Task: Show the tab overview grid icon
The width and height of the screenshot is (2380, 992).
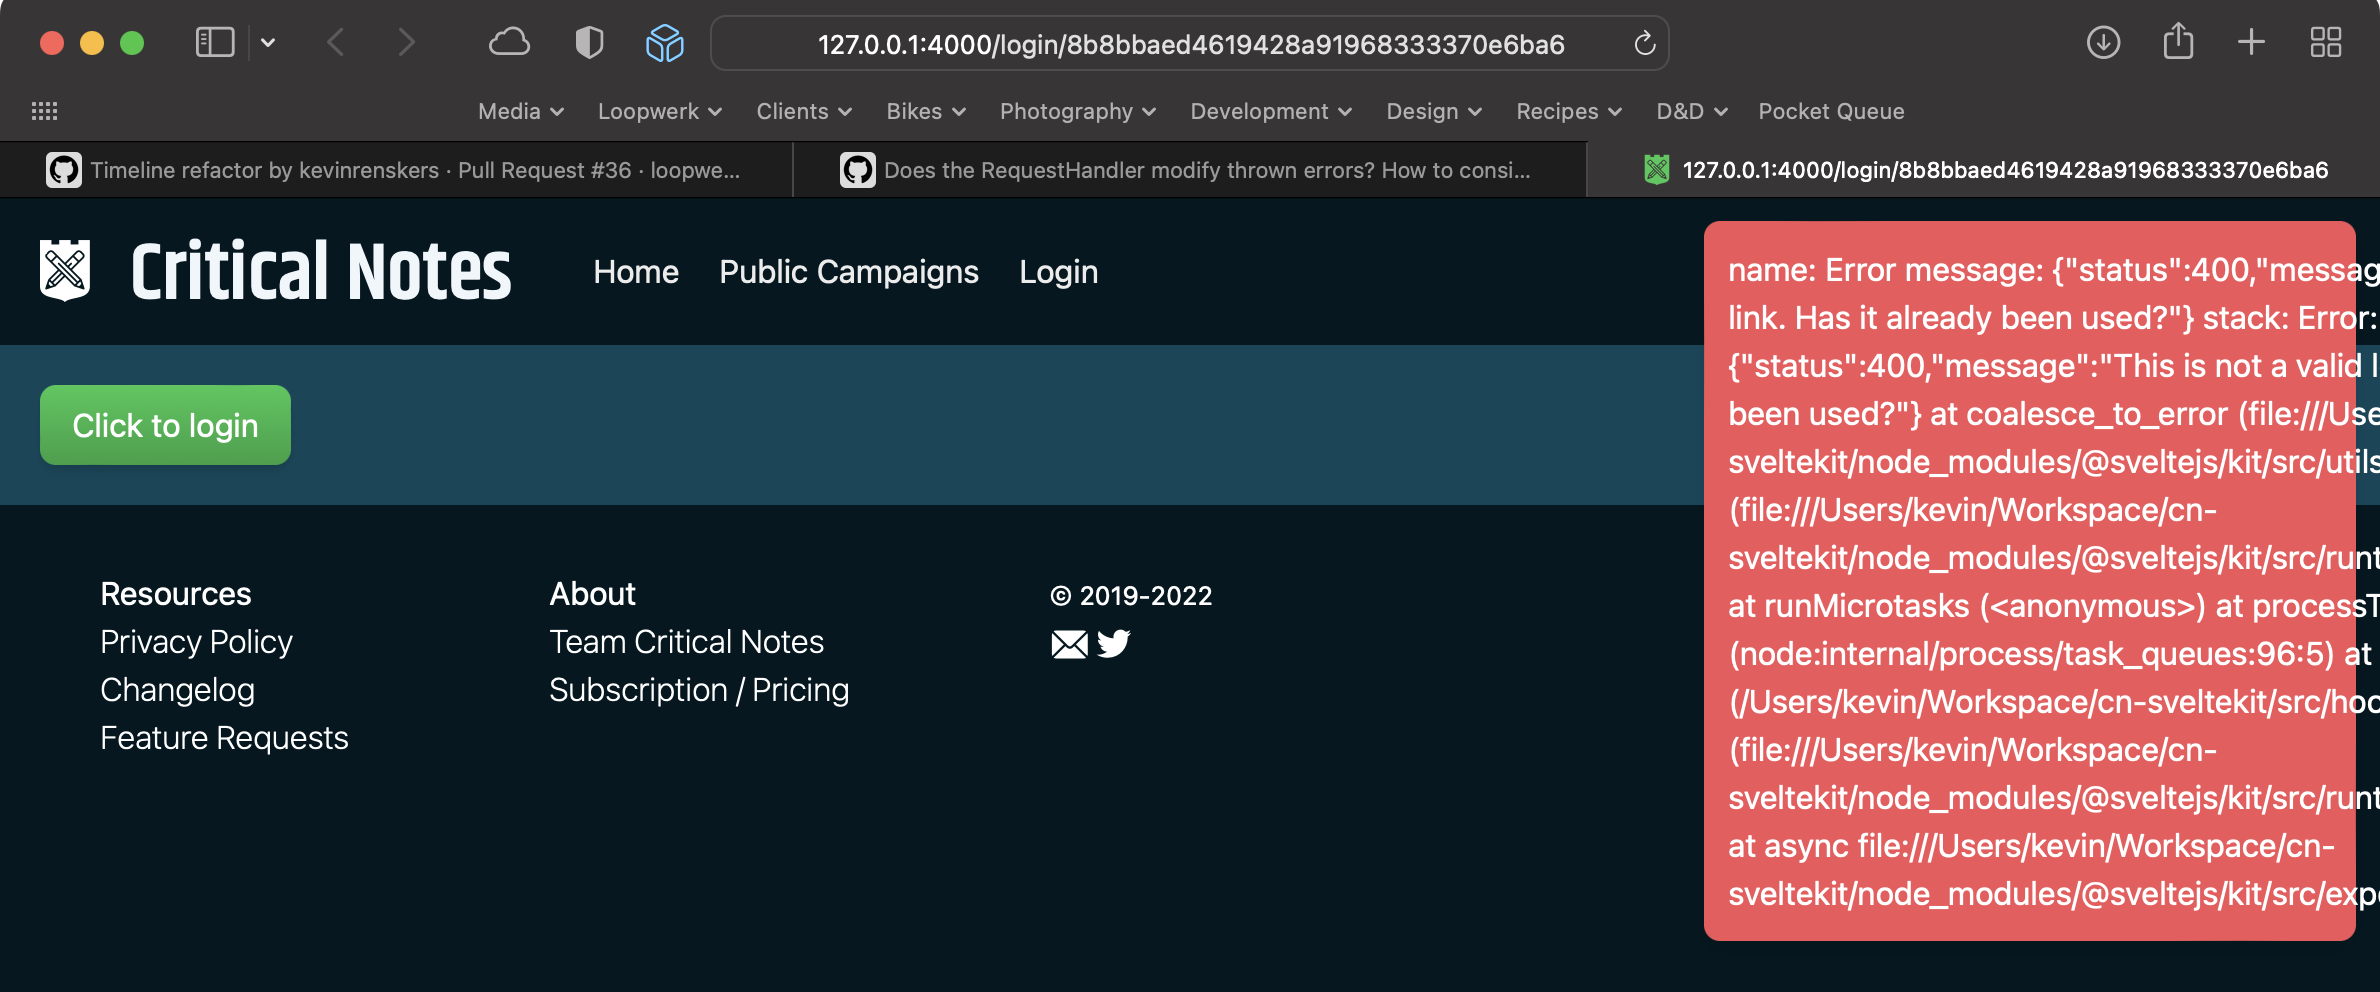Action: tap(2326, 43)
